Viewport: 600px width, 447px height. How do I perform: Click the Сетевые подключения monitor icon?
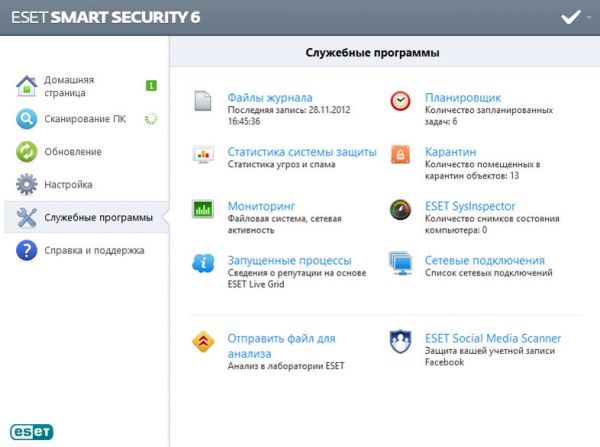(400, 263)
